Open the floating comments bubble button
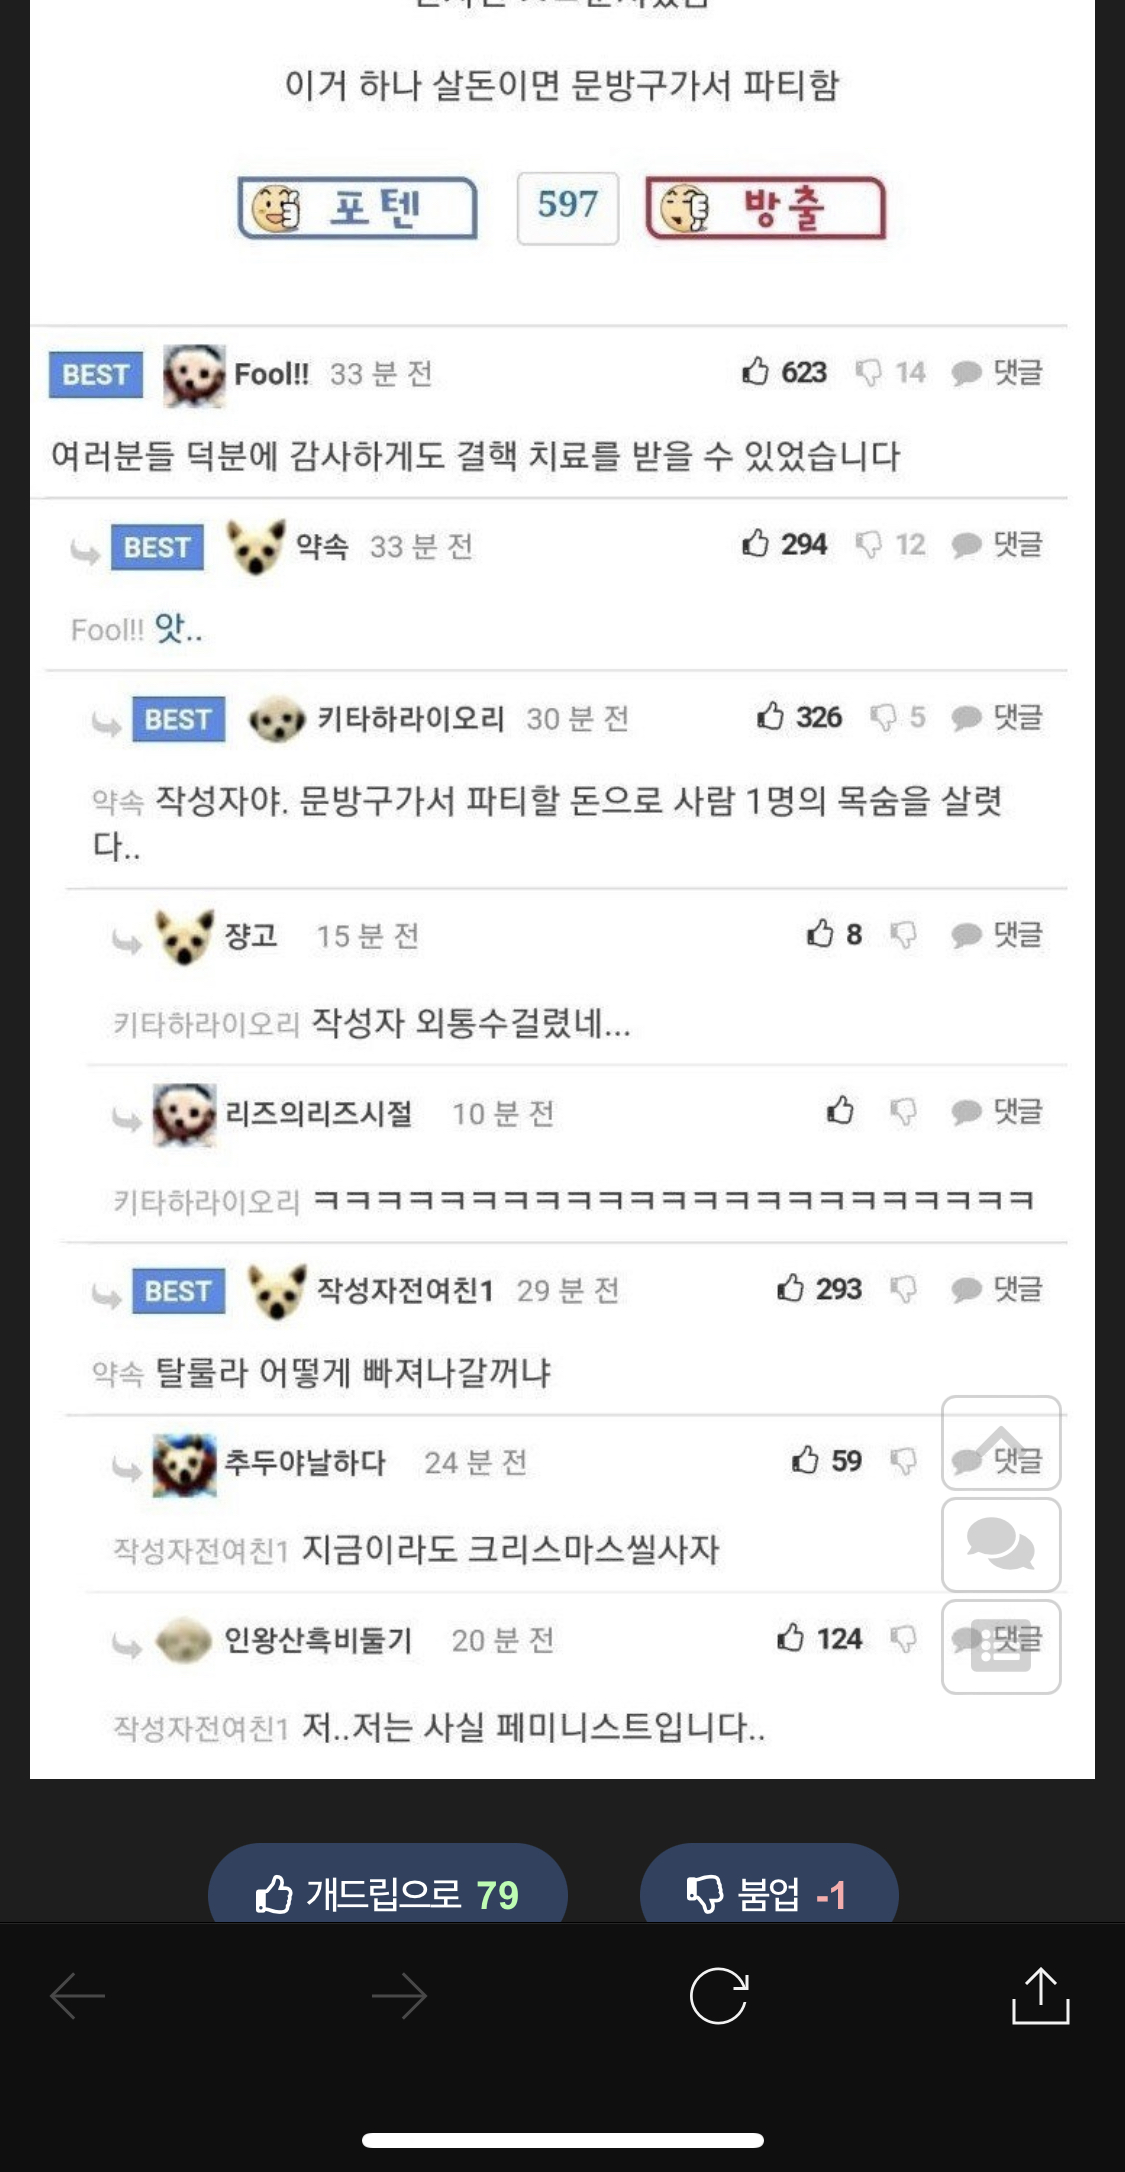This screenshot has height=2172, width=1125. tap(1001, 1545)
